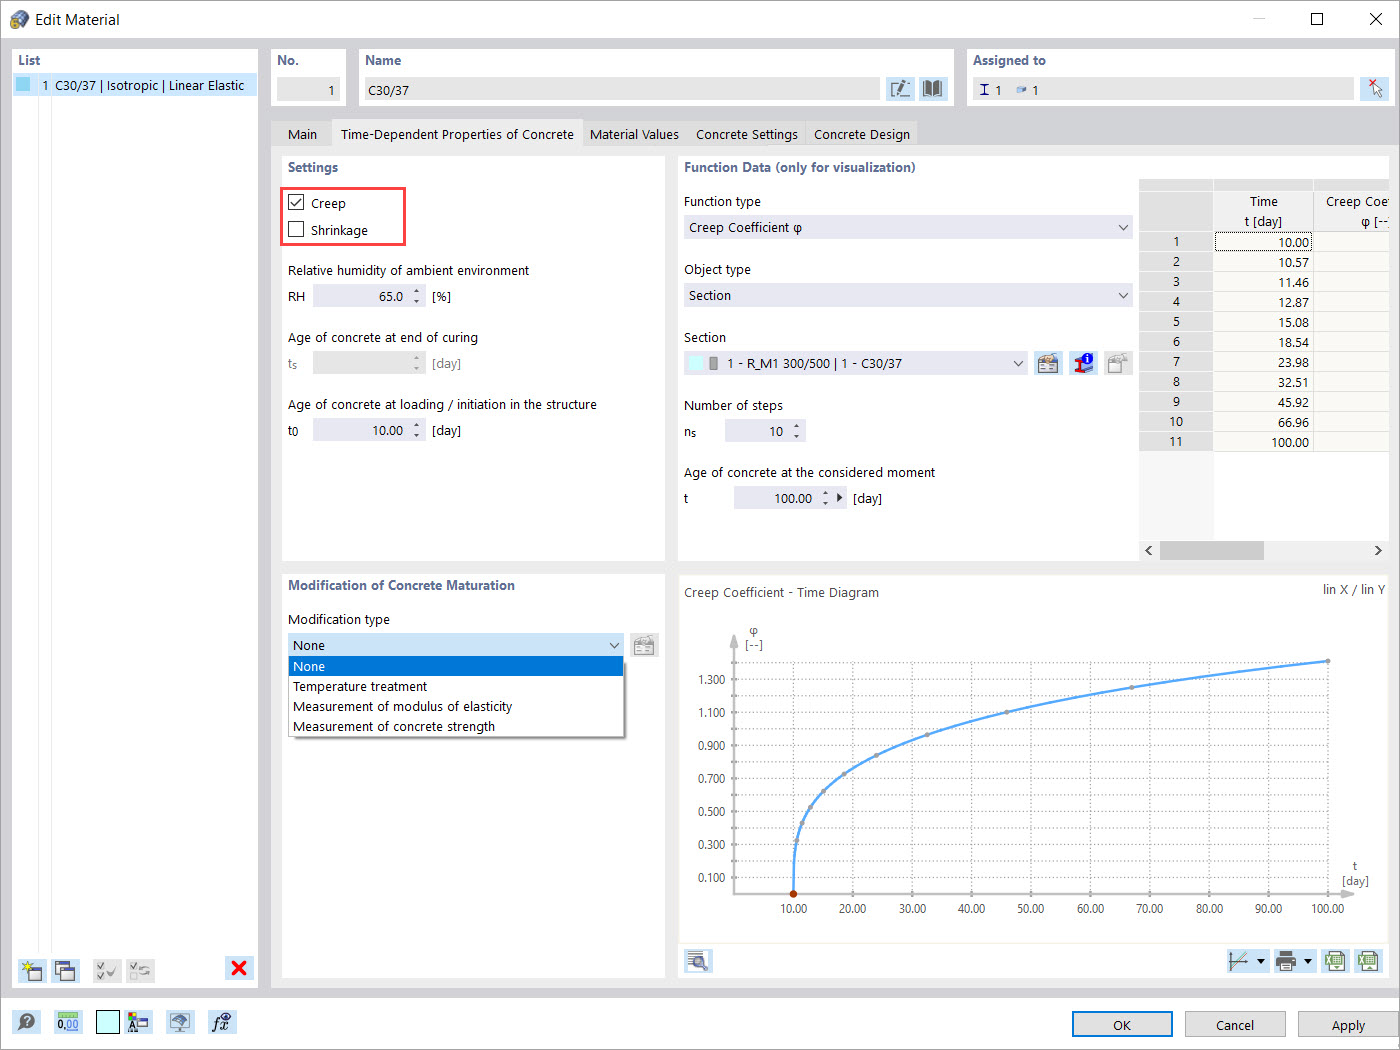Click the table horizontal scrollbar thumb
This screenshot has width=1400, height=1050.
[x=1211, y=550]
